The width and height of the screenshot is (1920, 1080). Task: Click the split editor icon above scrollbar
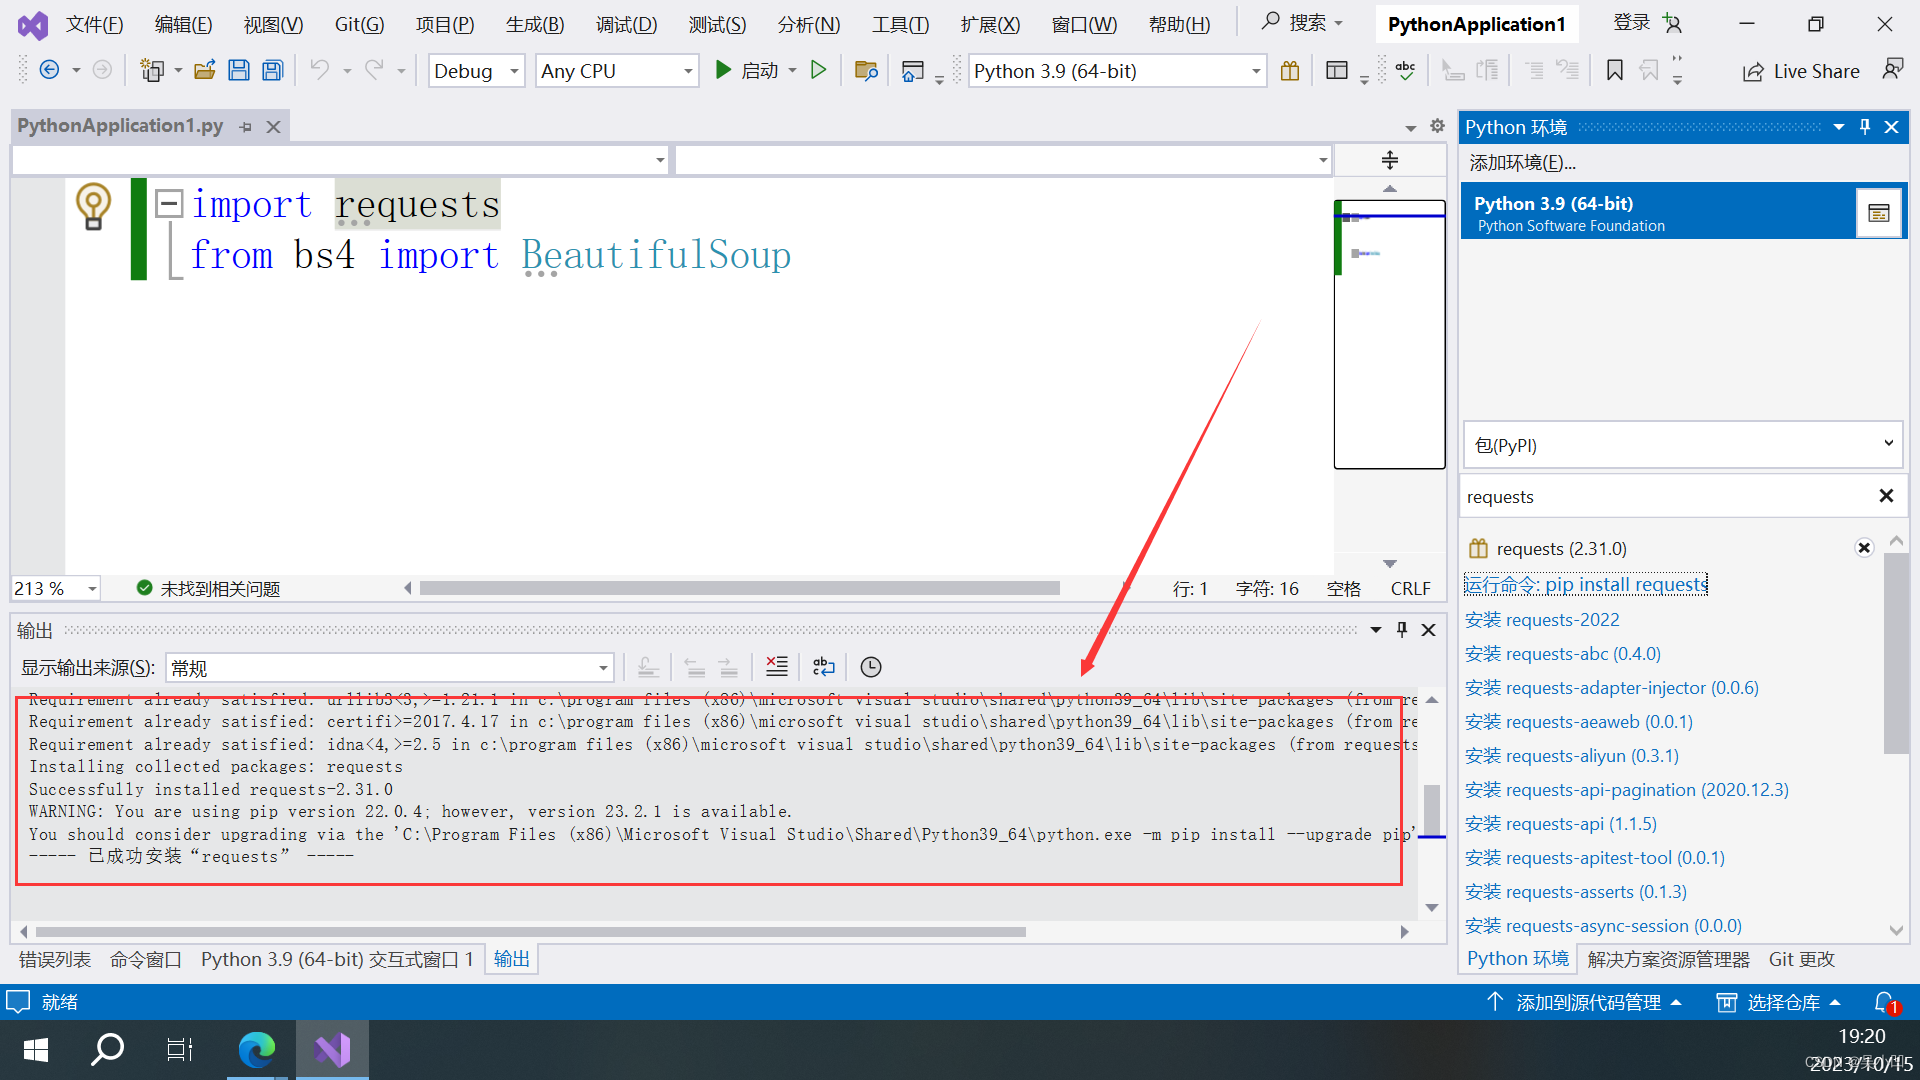point(1390,160)
